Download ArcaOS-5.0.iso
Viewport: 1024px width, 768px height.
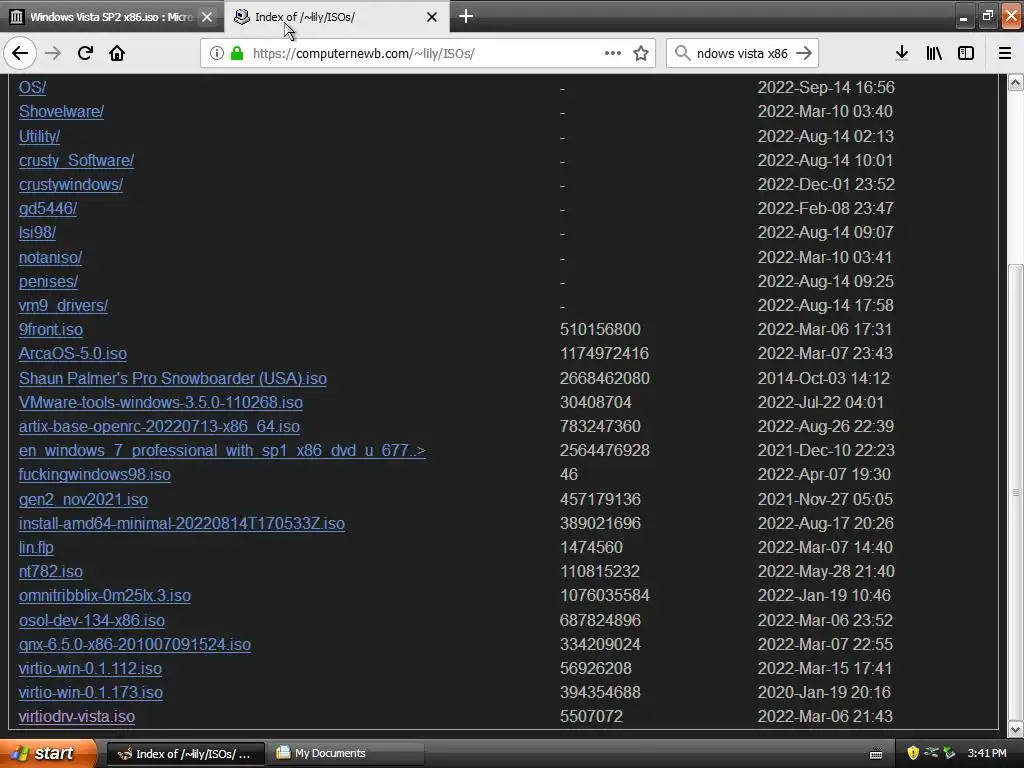[72, 354]
